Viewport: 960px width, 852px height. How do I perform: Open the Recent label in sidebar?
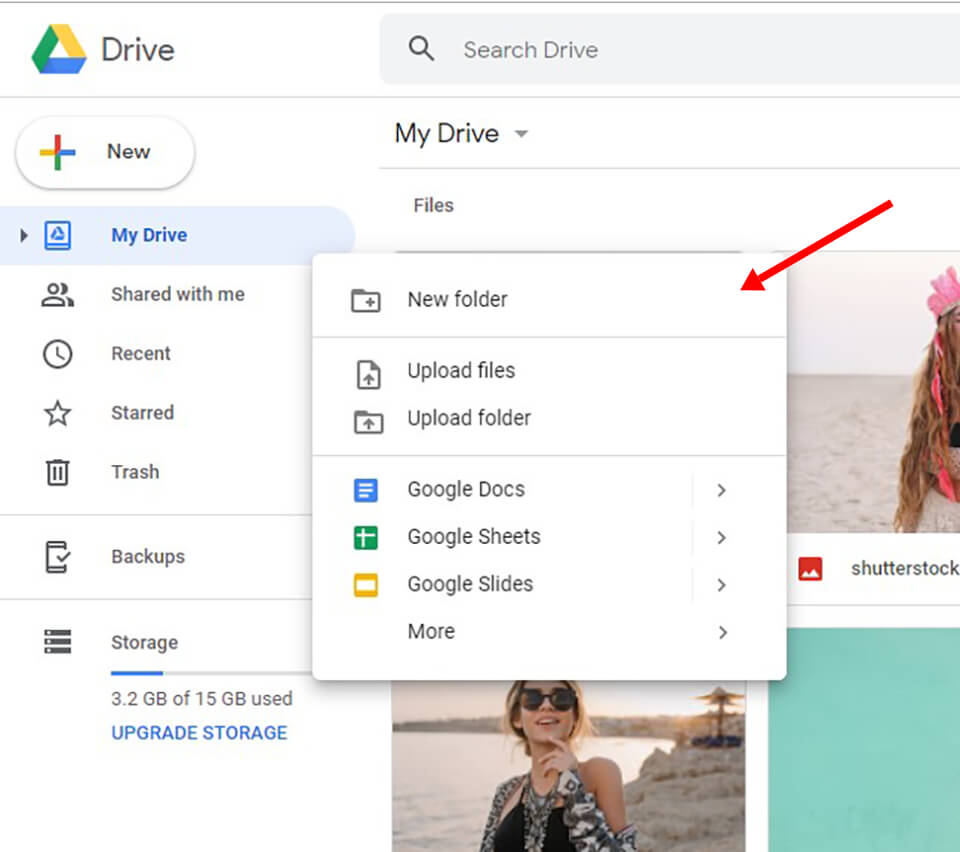click(141, 354)
